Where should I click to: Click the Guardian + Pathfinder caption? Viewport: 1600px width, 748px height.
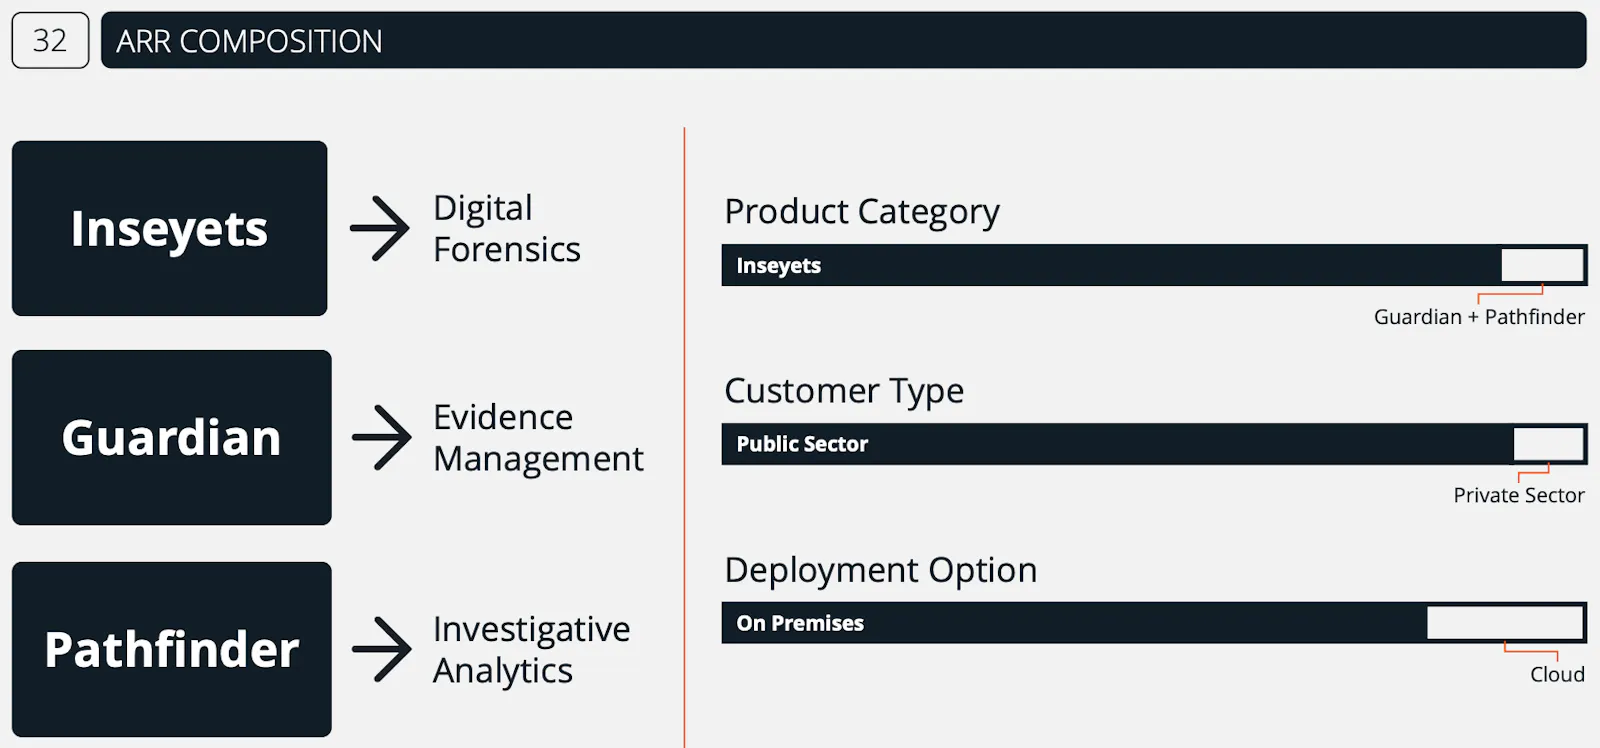[1479, 317]
